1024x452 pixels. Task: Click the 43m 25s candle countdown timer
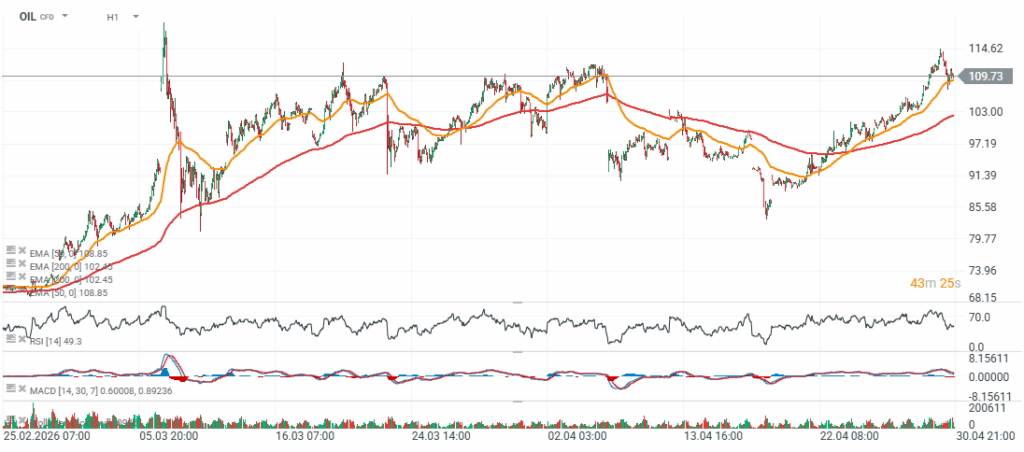pos(936,283)
